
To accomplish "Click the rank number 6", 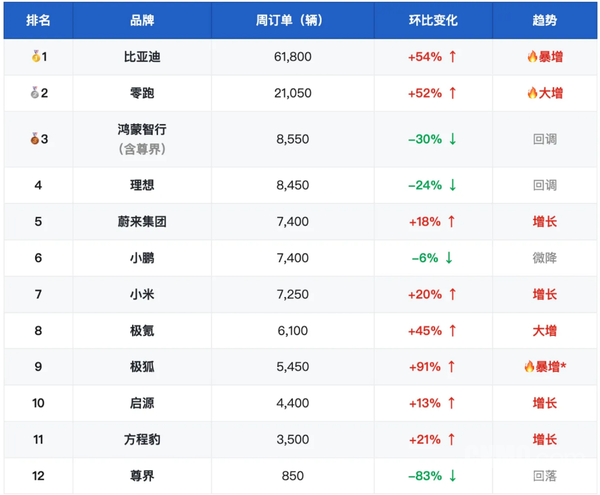I will (x=38, y=258).
